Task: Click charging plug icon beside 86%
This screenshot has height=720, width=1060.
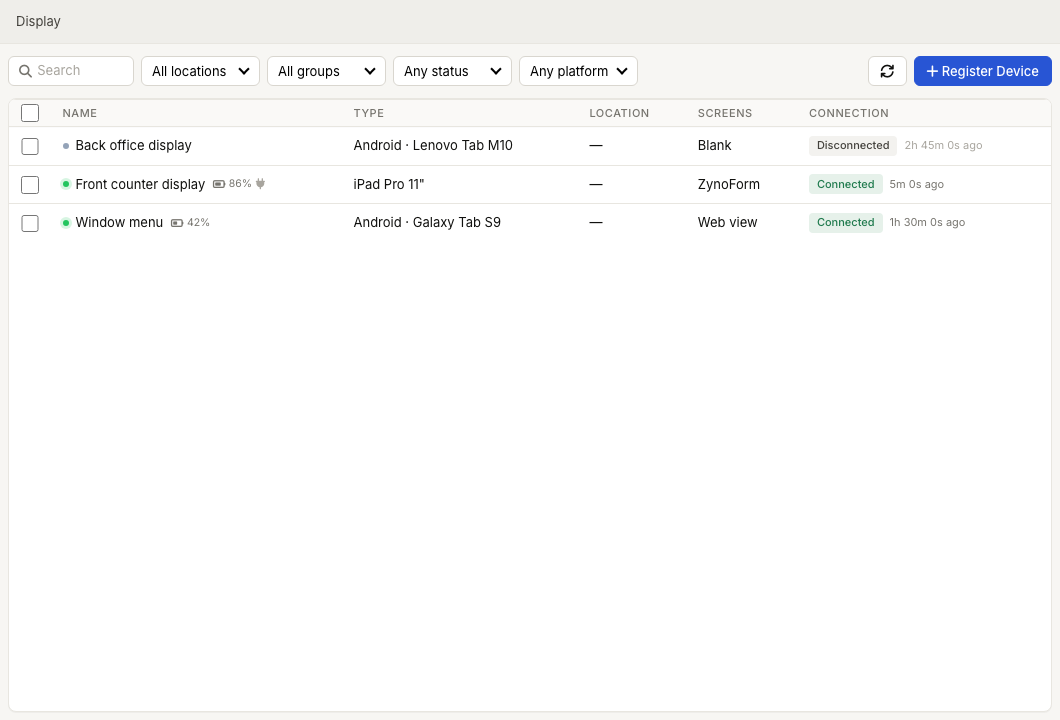Action: 260,183
